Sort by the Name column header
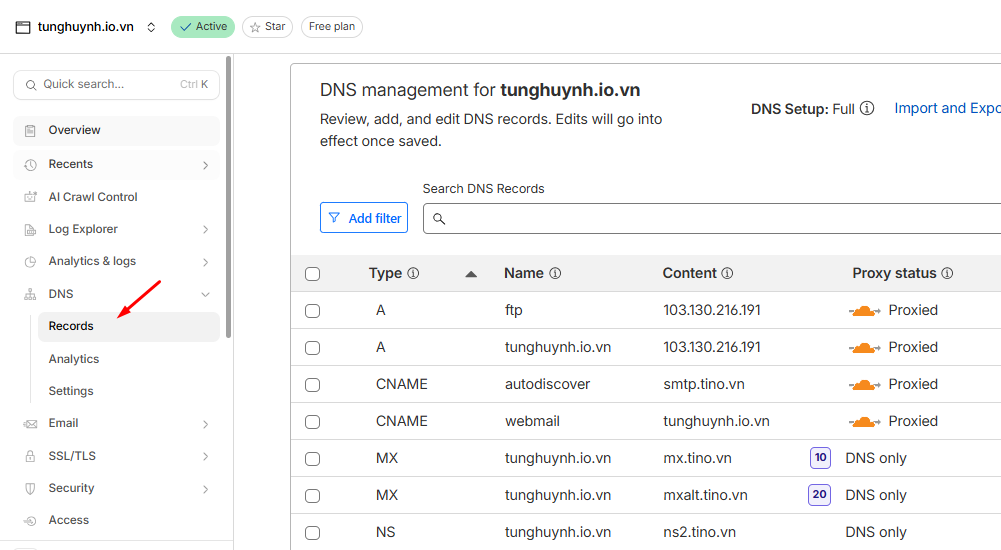This screenshot has width=1001, height=550. click(x=523, y=273)
